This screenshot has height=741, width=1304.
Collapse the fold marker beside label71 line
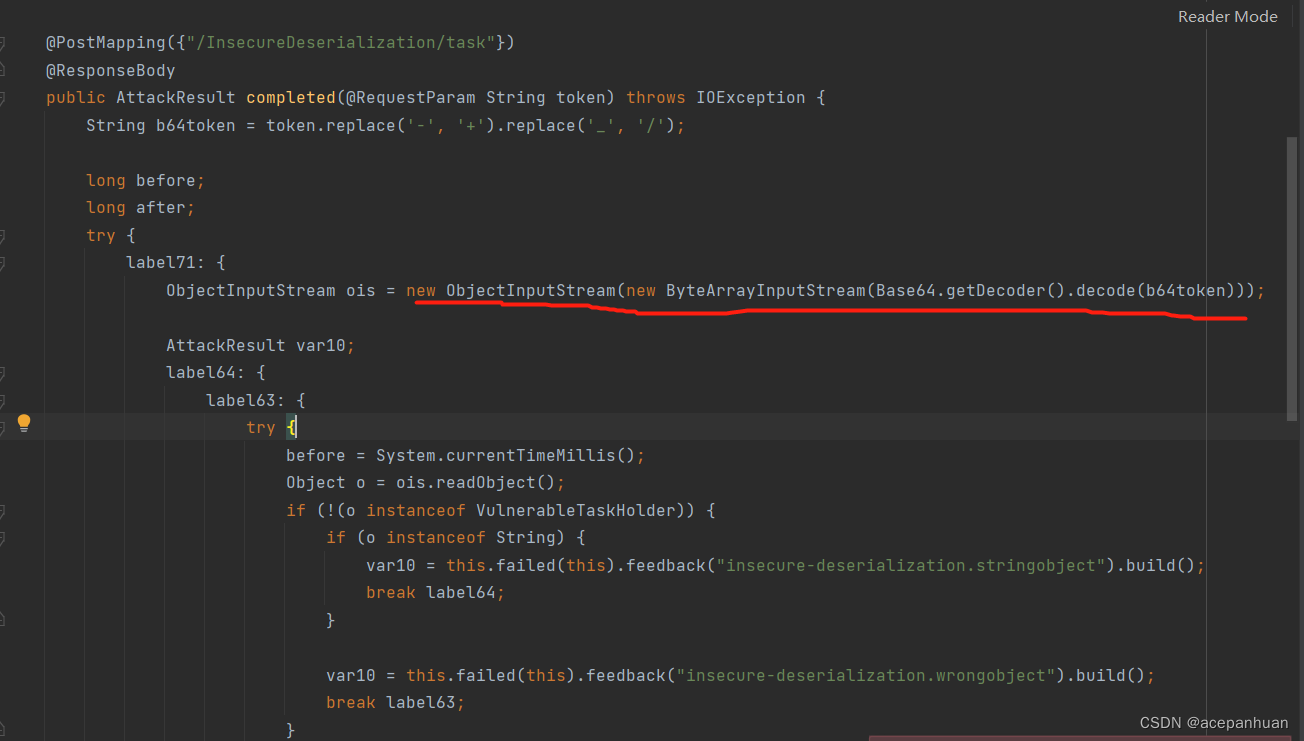tap(3, 263)
